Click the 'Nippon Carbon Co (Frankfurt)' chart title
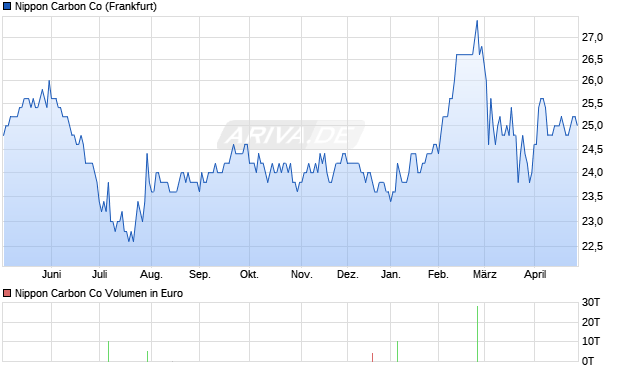Viewport: 620px width, 371px height. (86, 7)
